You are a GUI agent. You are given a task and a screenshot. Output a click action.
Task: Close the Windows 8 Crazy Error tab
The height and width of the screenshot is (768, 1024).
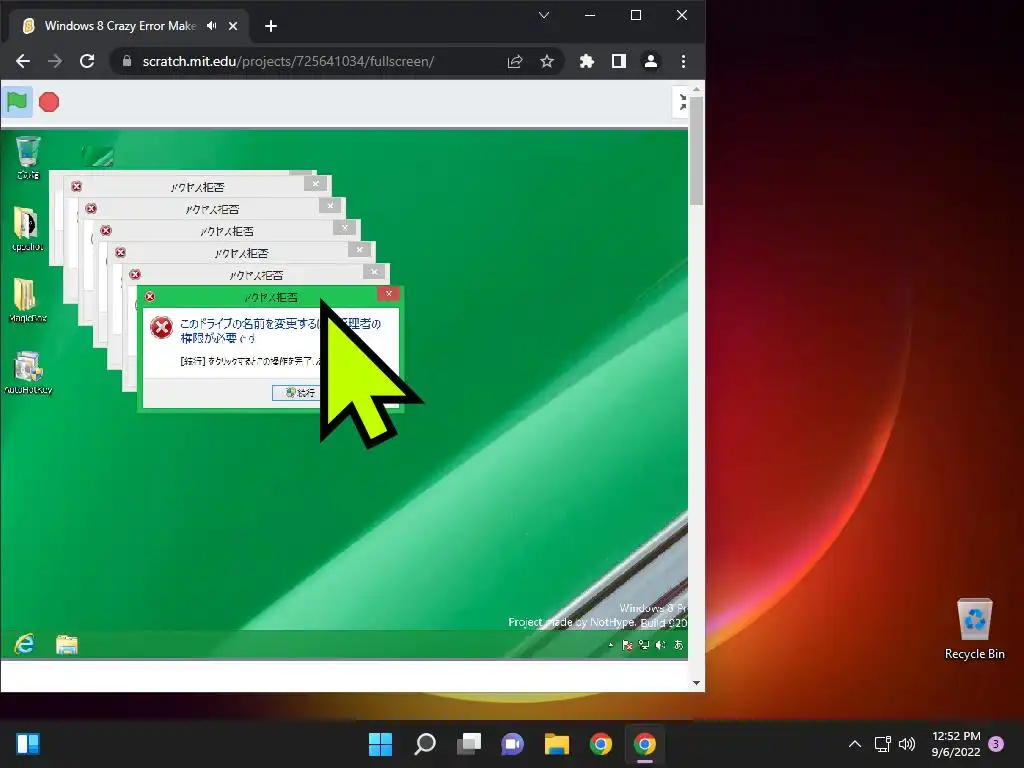click(x=233, y=26)
